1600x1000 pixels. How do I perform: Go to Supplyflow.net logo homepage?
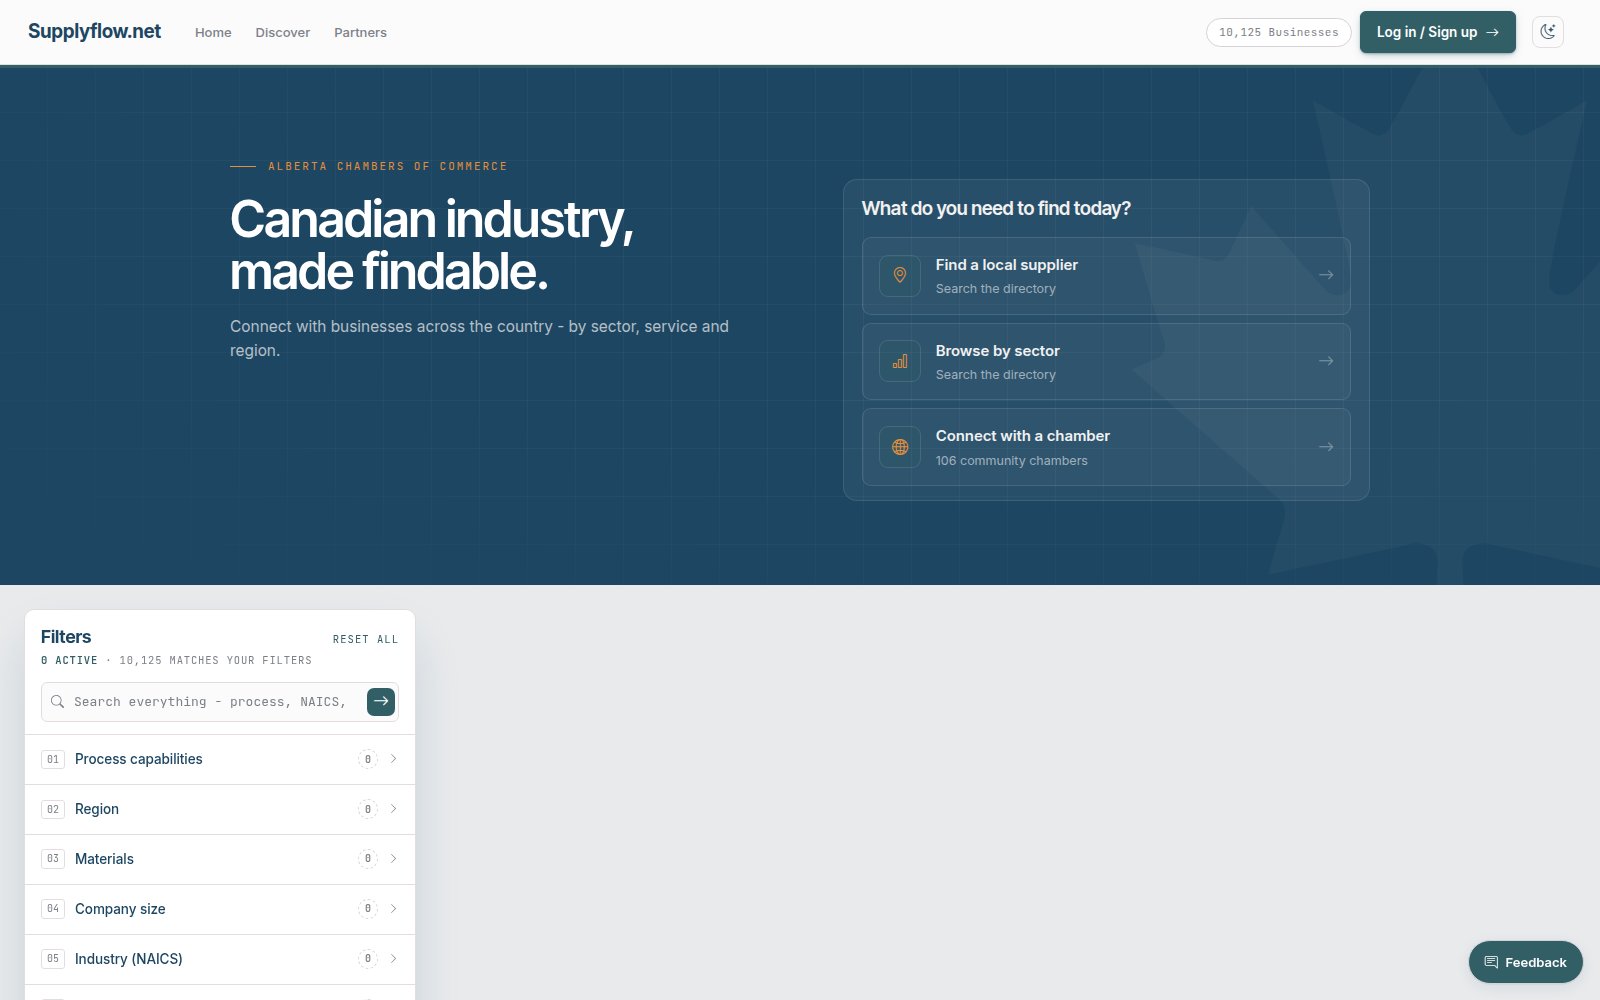point(95,31)
